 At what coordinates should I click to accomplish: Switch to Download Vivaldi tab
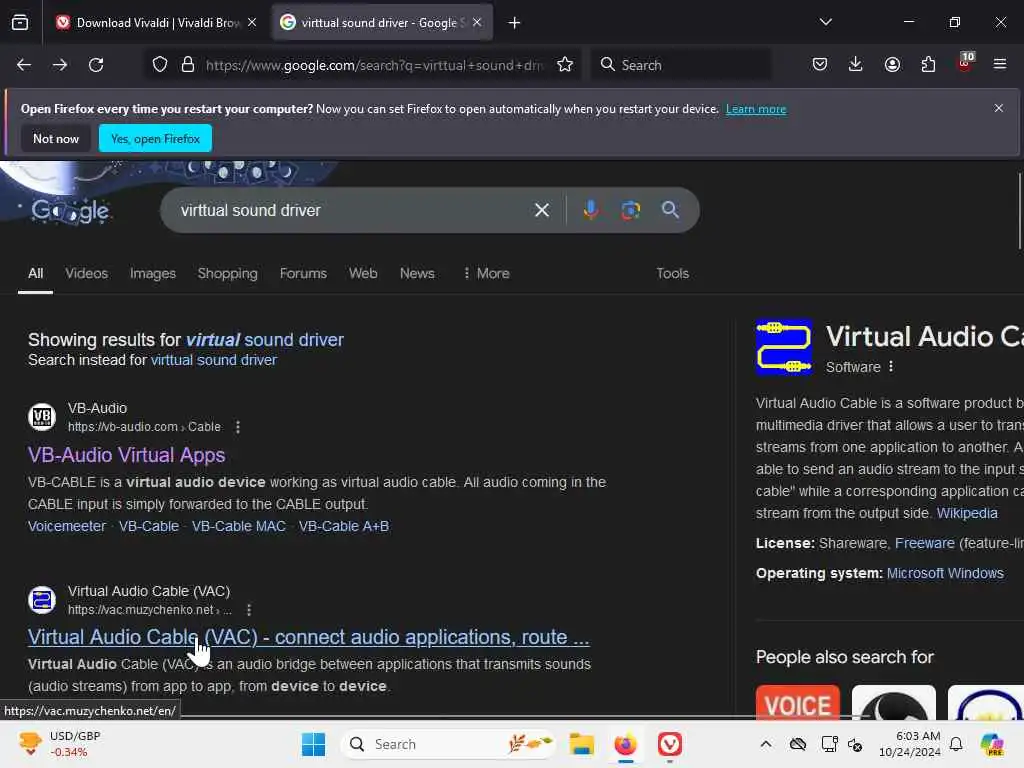[x=150, y=23]
